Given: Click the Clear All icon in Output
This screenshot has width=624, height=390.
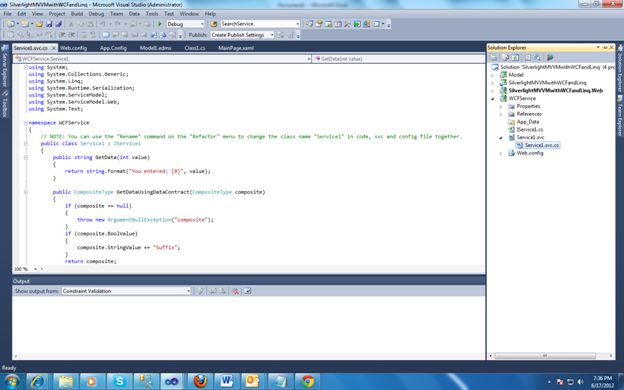Looking at the screenshot, I should (x=235, y=291).
